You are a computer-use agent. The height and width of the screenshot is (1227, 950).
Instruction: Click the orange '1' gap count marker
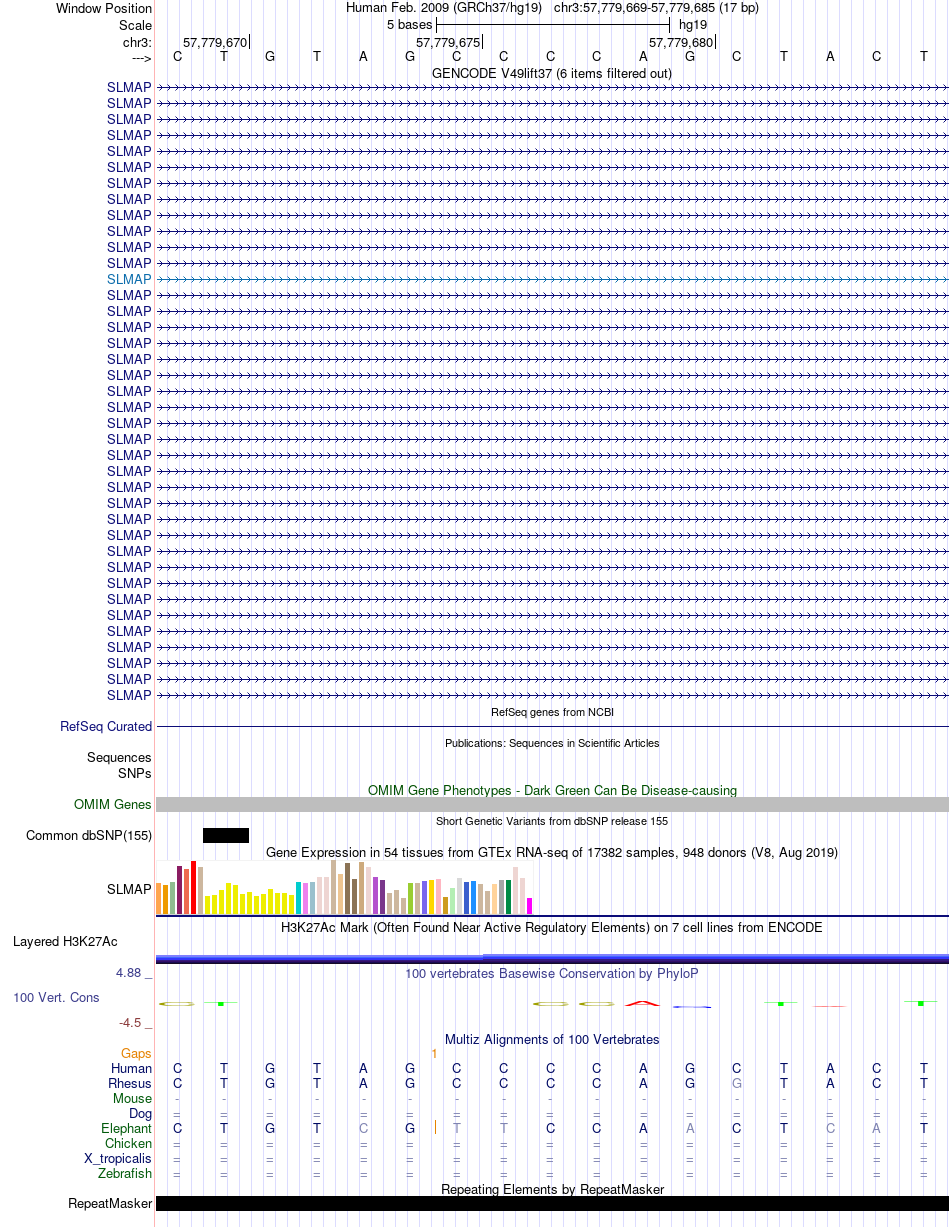pyautogui.click(x=434, y=1053)
